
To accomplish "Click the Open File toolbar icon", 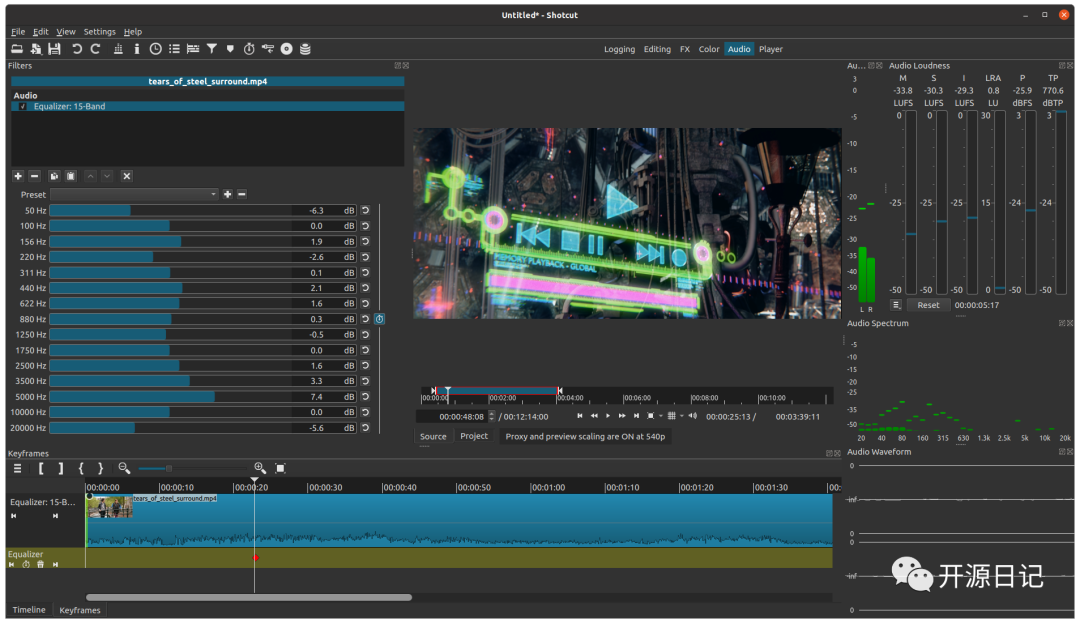I will click(17, 49).
